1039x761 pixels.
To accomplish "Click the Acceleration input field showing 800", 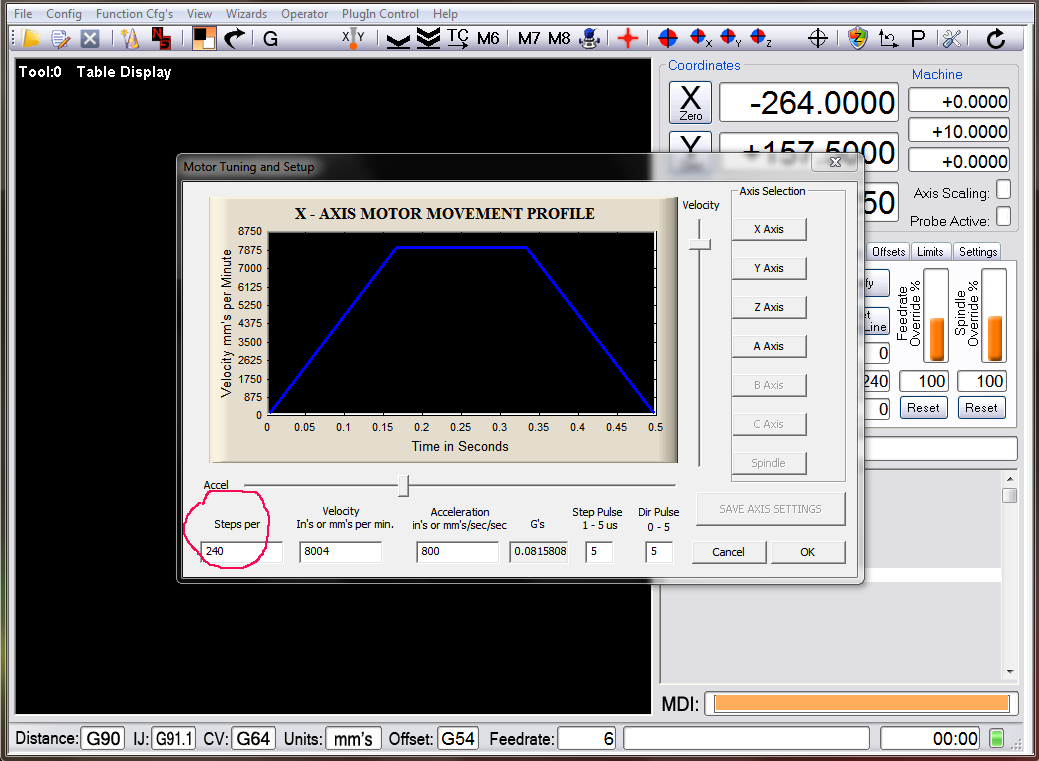I will coord(457,552).
